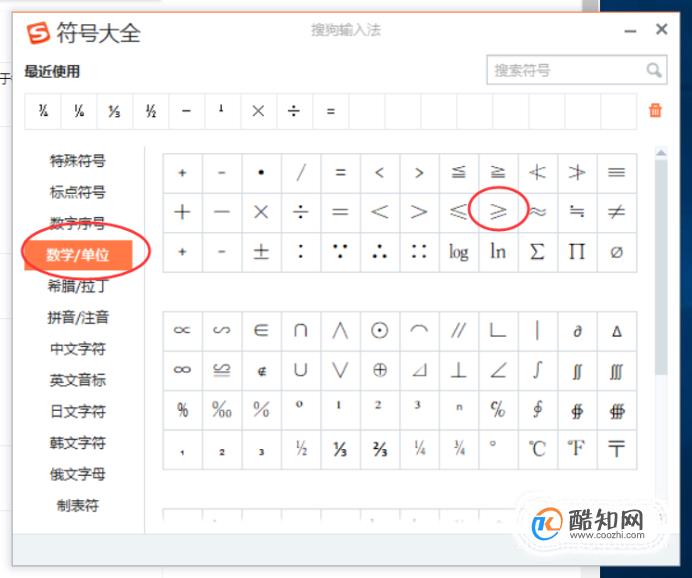Focus the 搜索符号 search field
692x578 pixels.
[576, 70]
